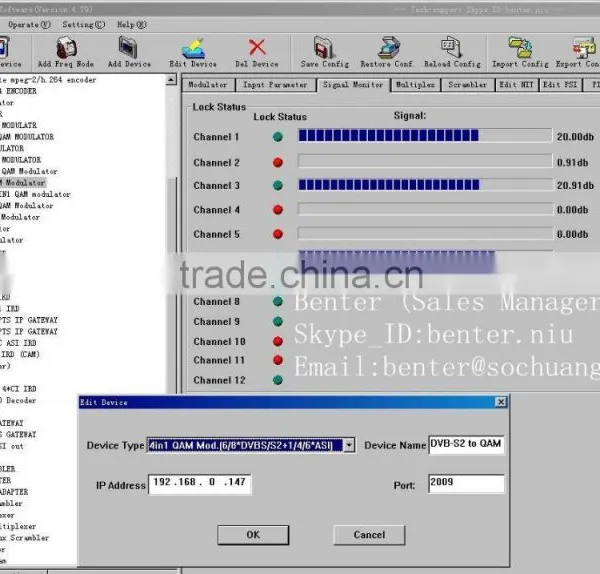Screen dimensions: 600x574
Task: Click the empty Channel 2 signal bar
Action: click(x=425, y=161)
